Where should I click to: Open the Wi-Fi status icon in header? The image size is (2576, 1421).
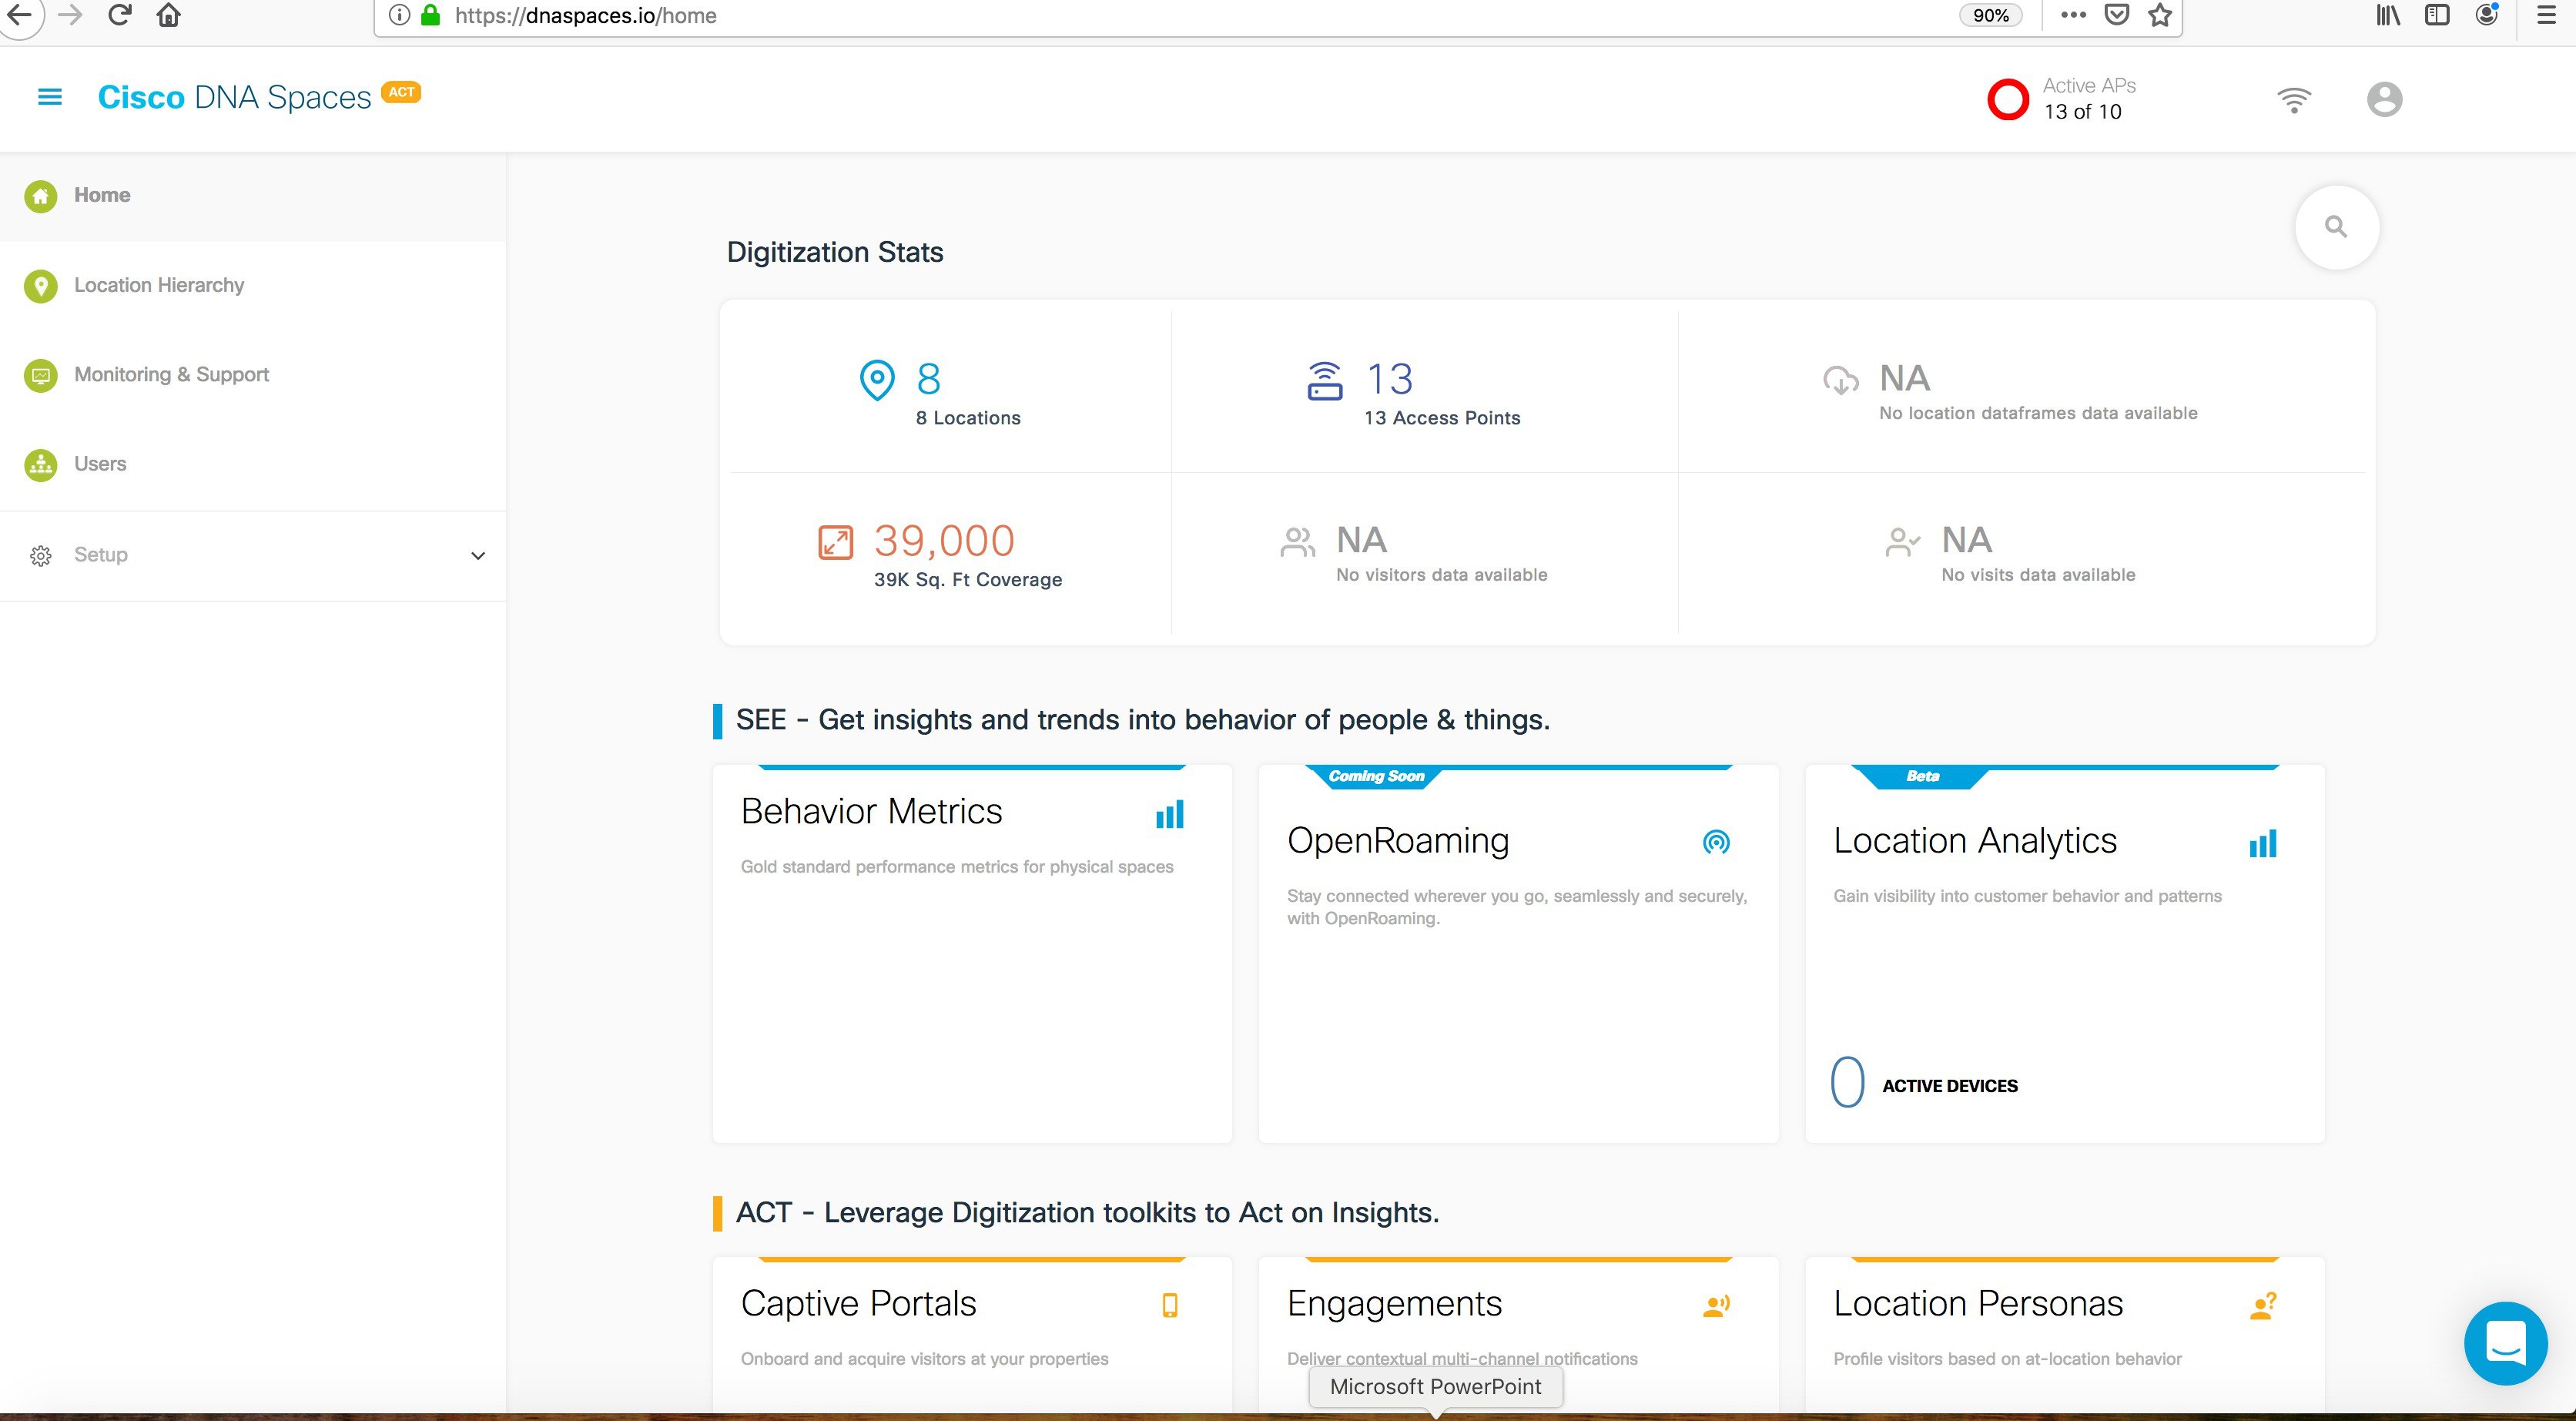2294,99
